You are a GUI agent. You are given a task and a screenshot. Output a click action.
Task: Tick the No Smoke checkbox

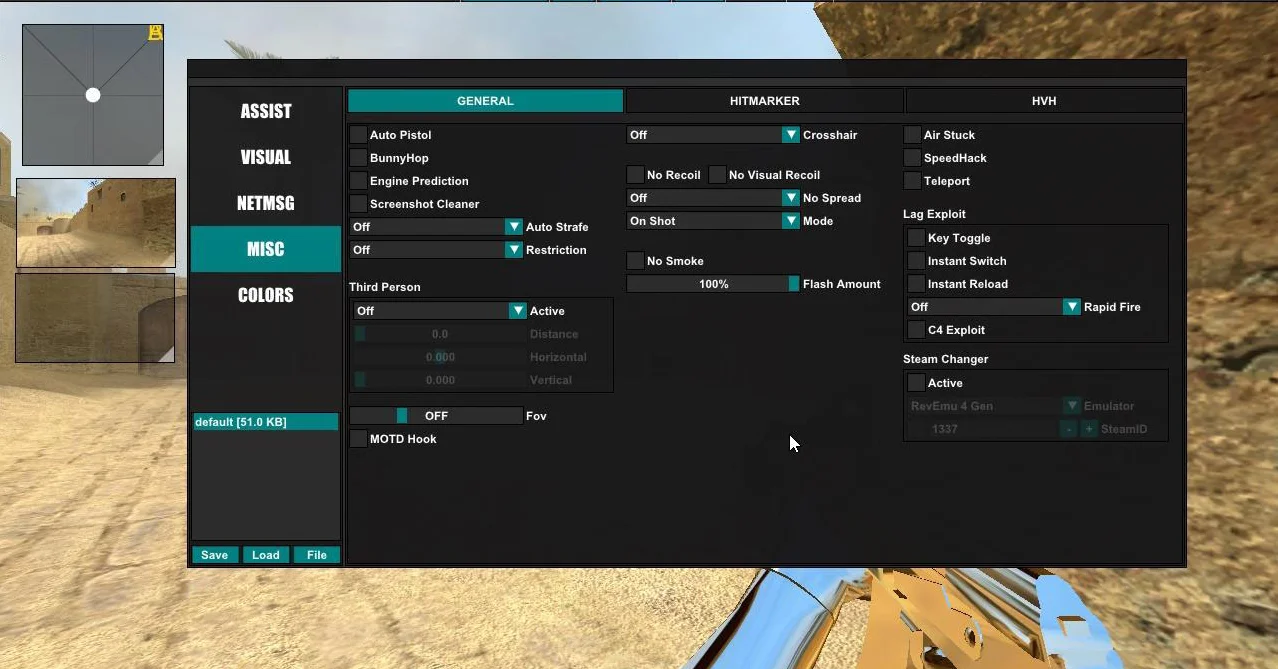pos(635,261)
